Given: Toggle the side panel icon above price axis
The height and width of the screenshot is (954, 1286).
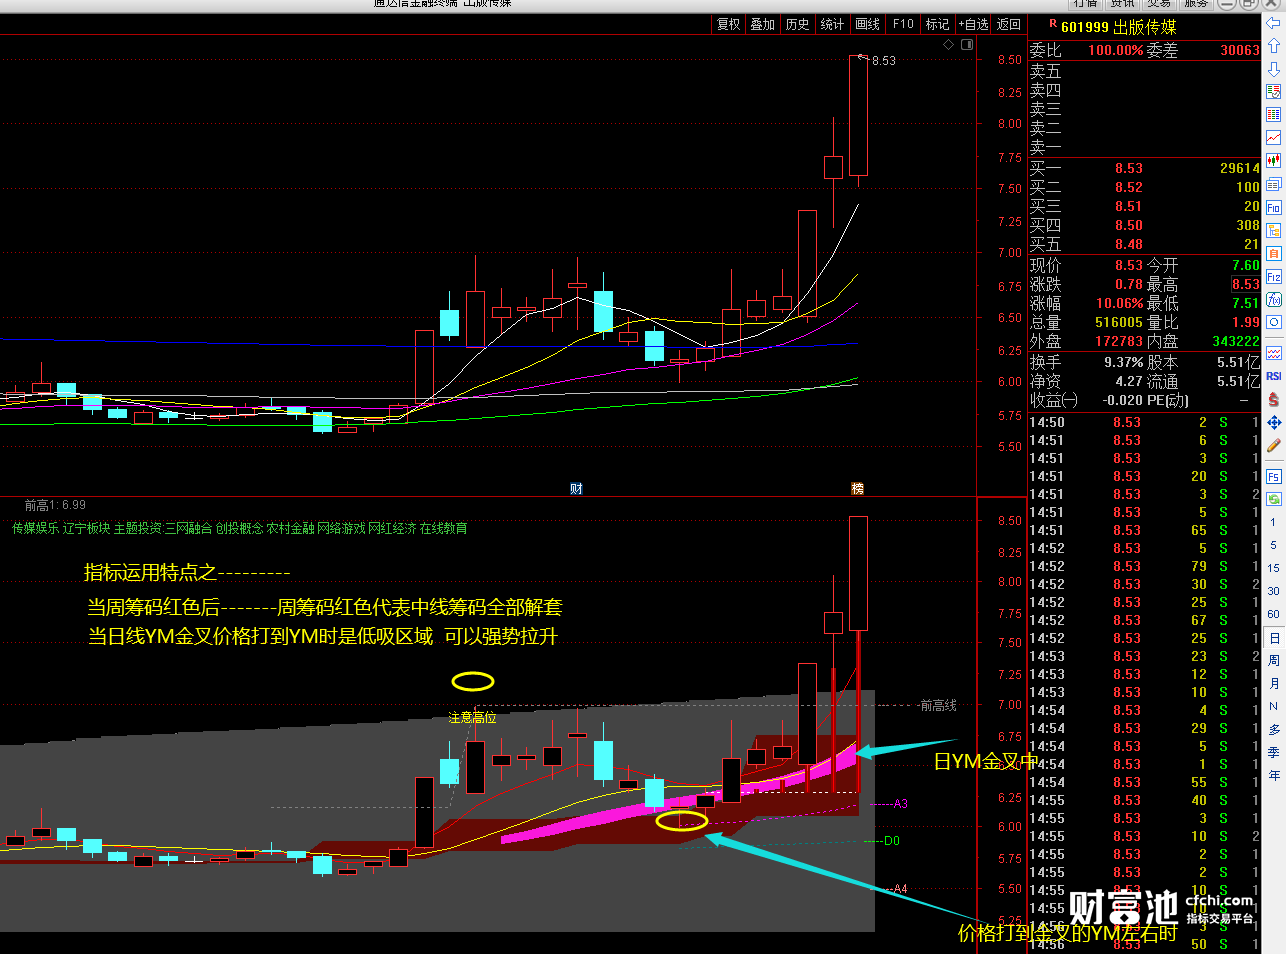Looking at the screenshot, I should point(967,45).
